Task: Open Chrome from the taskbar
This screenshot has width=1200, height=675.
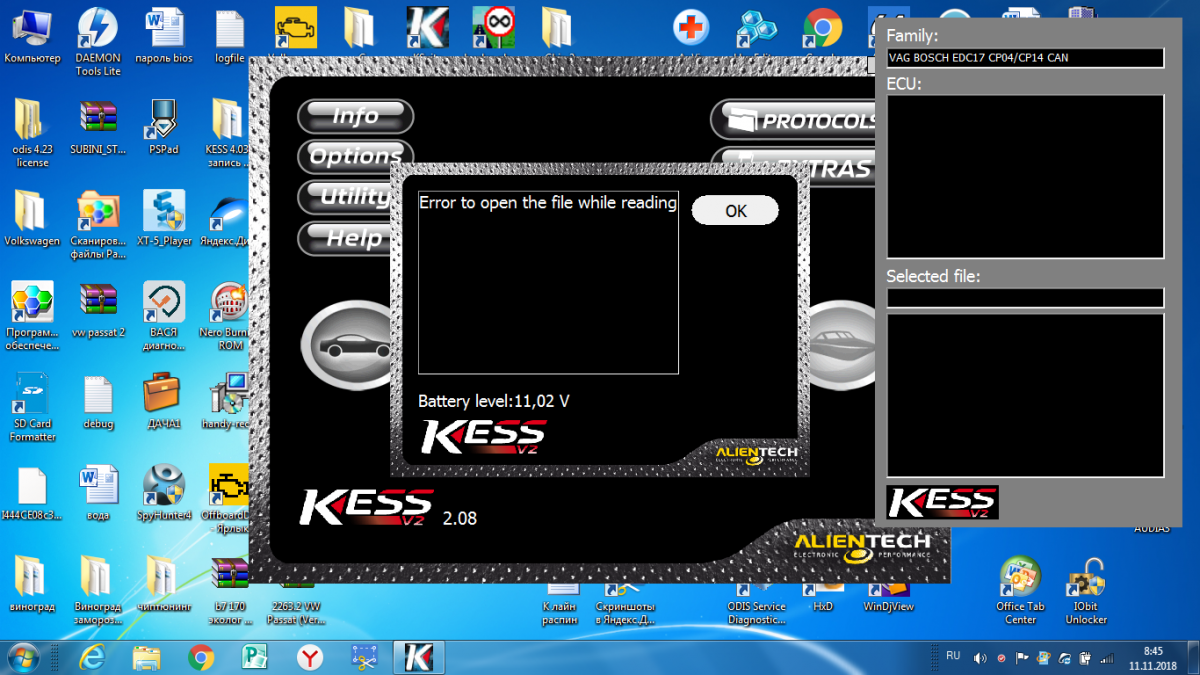Action: tap(201, 657)
